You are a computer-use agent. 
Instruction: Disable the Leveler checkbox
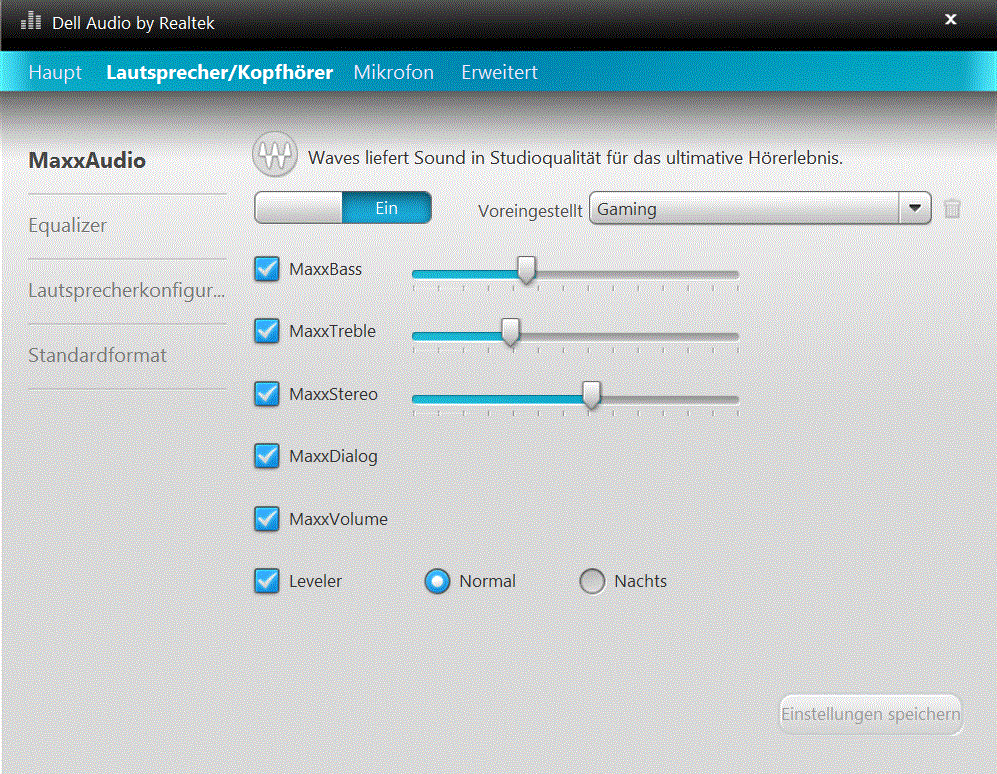266,581
